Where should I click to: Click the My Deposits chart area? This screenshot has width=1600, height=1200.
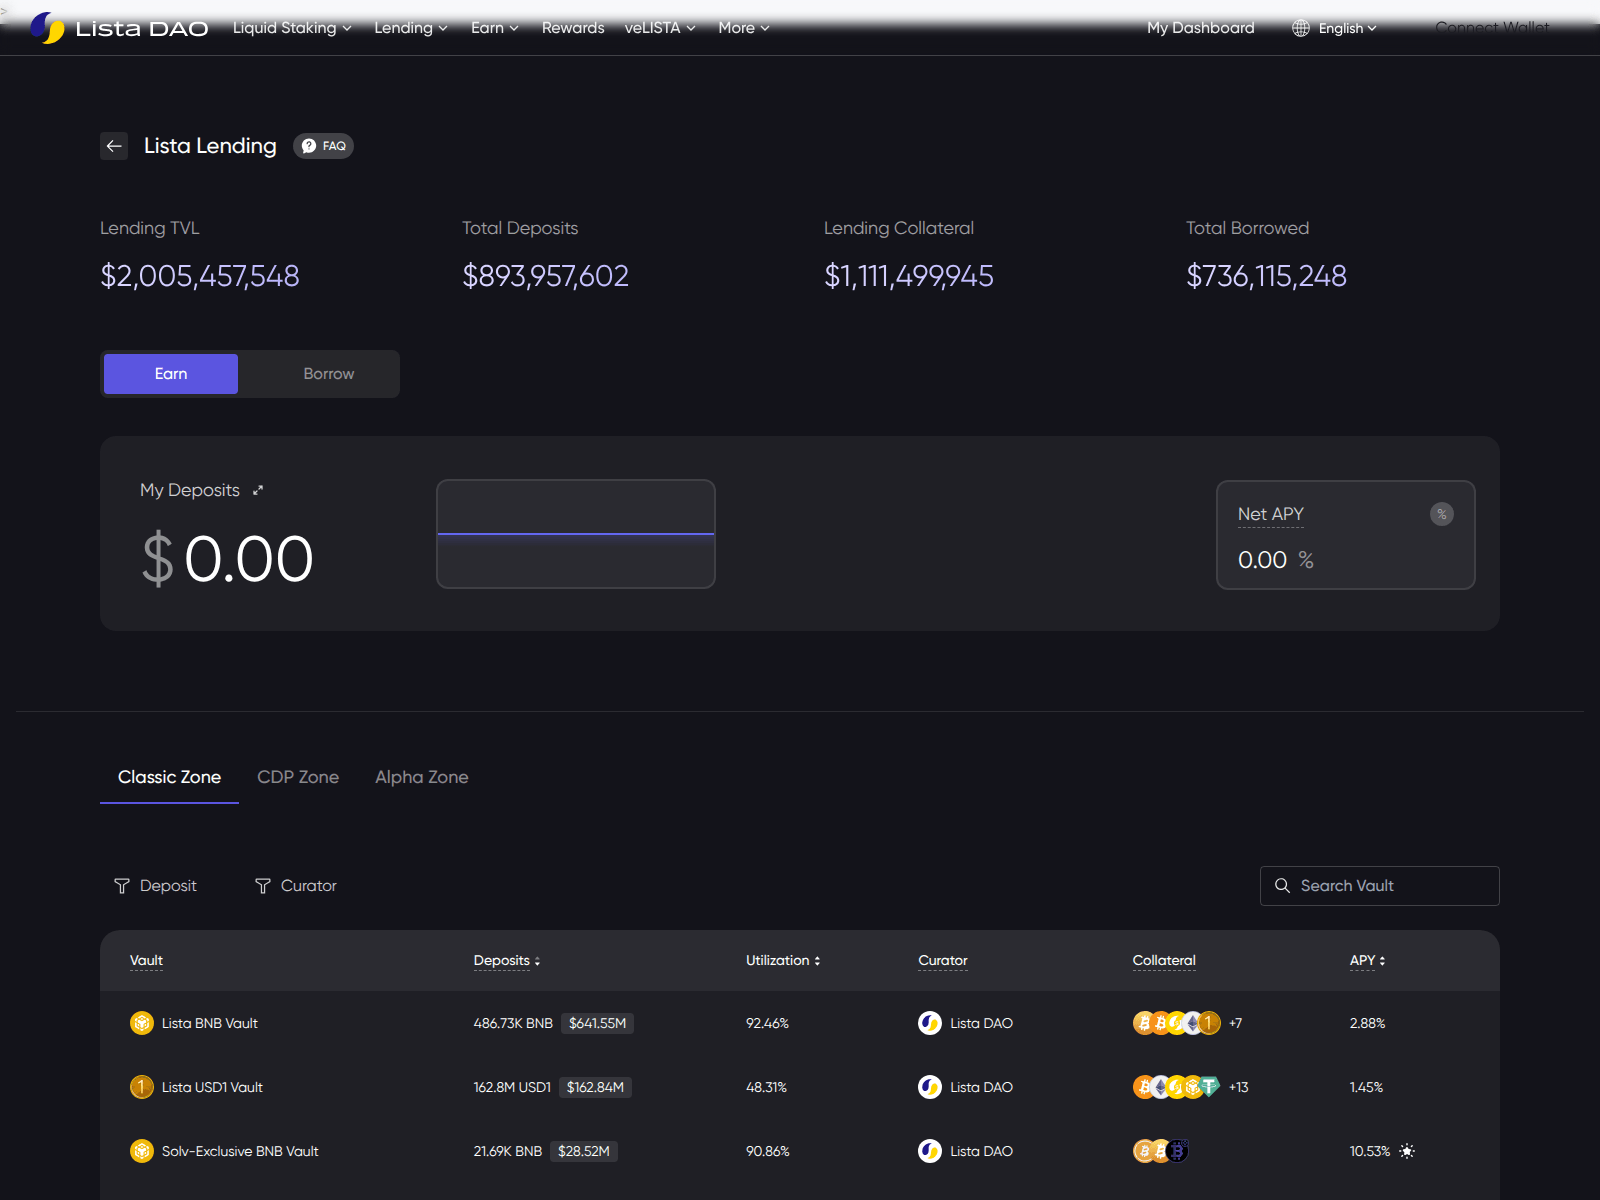(576, 534)
